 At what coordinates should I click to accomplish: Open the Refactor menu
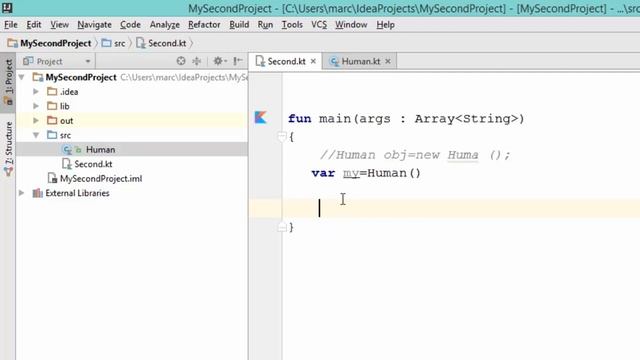pyautogui.click(x=204, y=25)
